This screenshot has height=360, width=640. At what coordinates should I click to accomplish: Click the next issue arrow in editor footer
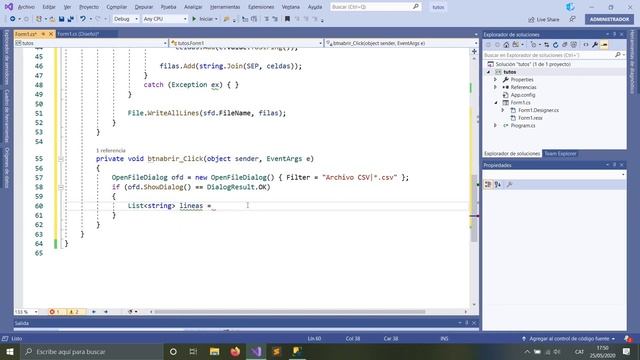coord(106,312)
